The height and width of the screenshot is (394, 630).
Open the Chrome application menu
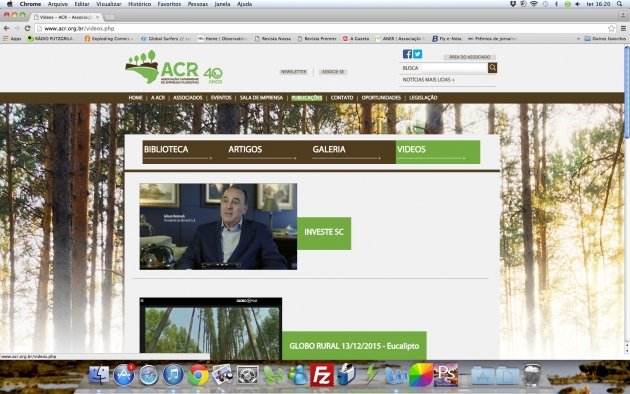pos(30,4)
